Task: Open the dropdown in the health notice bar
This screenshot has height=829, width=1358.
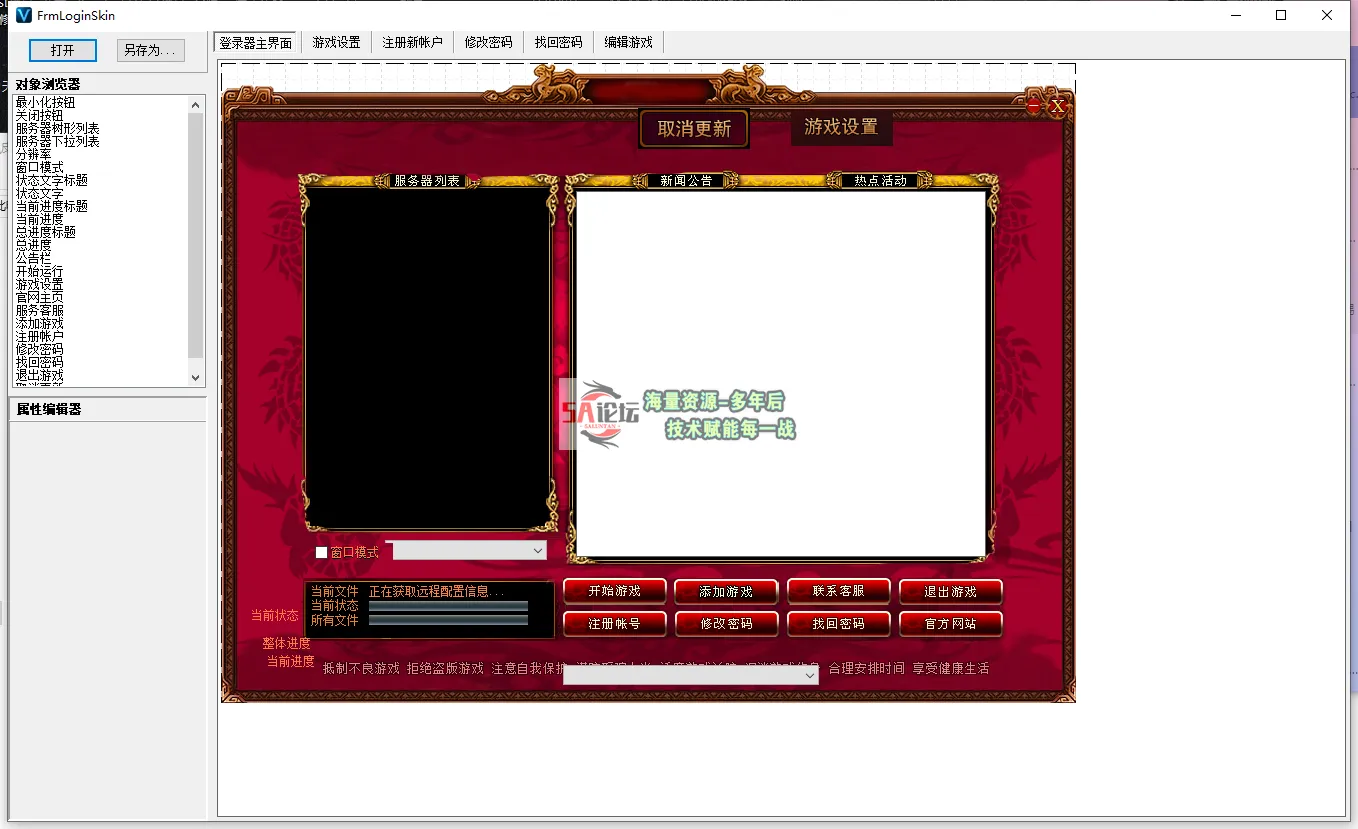Action: pos(810,674)
